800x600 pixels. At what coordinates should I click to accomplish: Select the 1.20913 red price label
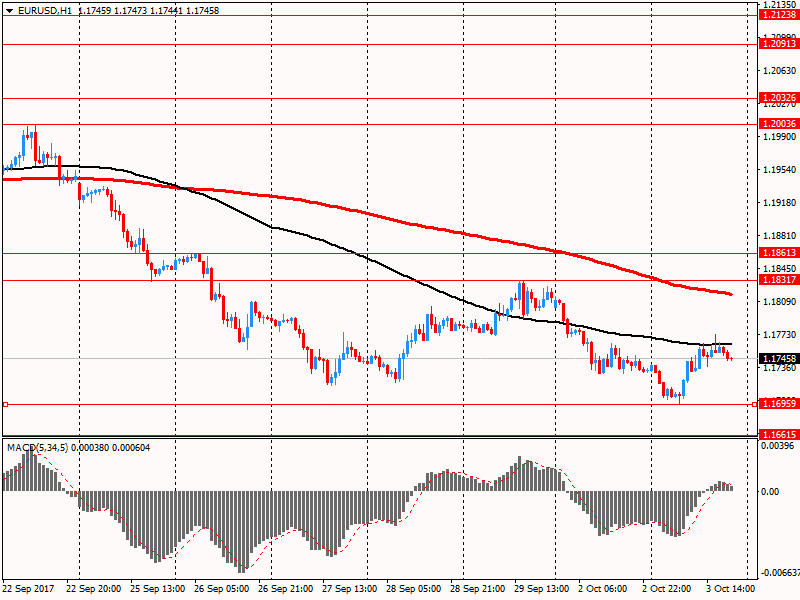779,44
